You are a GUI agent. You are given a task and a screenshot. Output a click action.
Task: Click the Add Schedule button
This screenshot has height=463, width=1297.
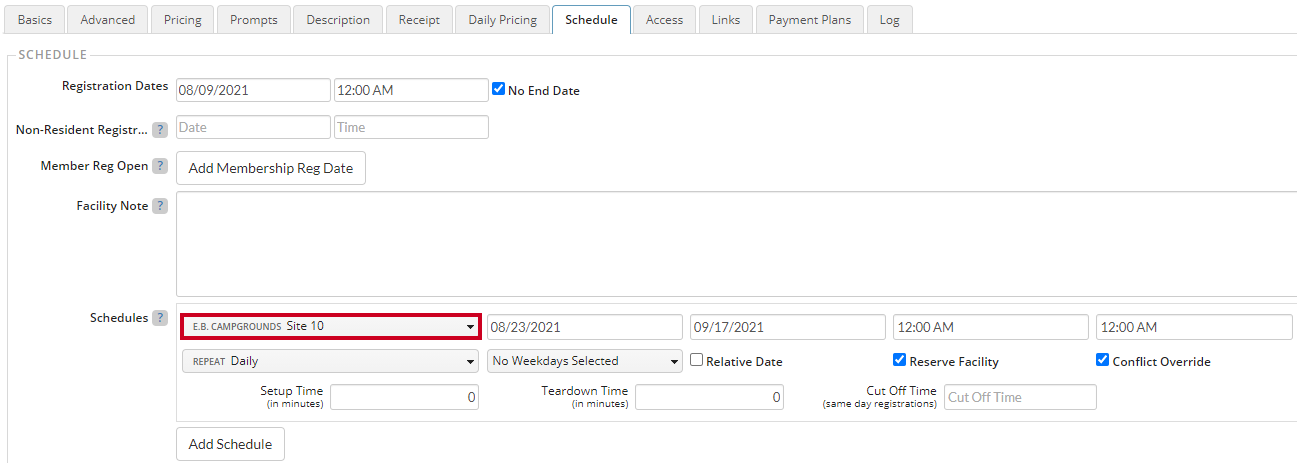click(230, 444)
